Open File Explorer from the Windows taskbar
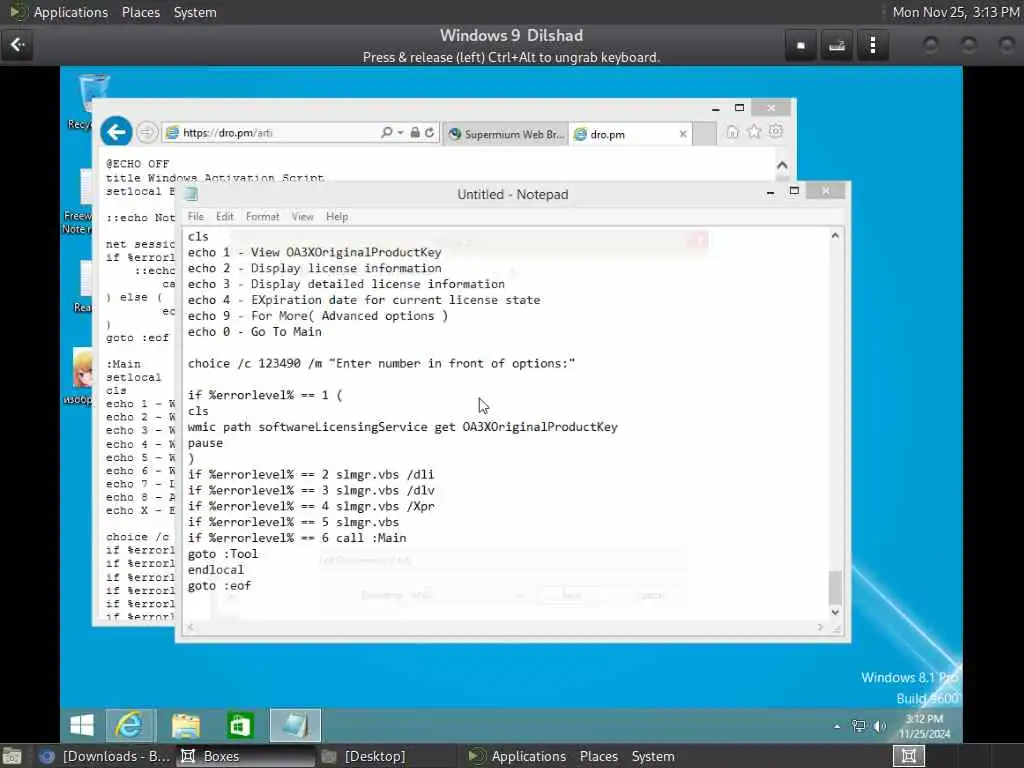Viewport: 1024px width, 768px height. click(185, 725)
